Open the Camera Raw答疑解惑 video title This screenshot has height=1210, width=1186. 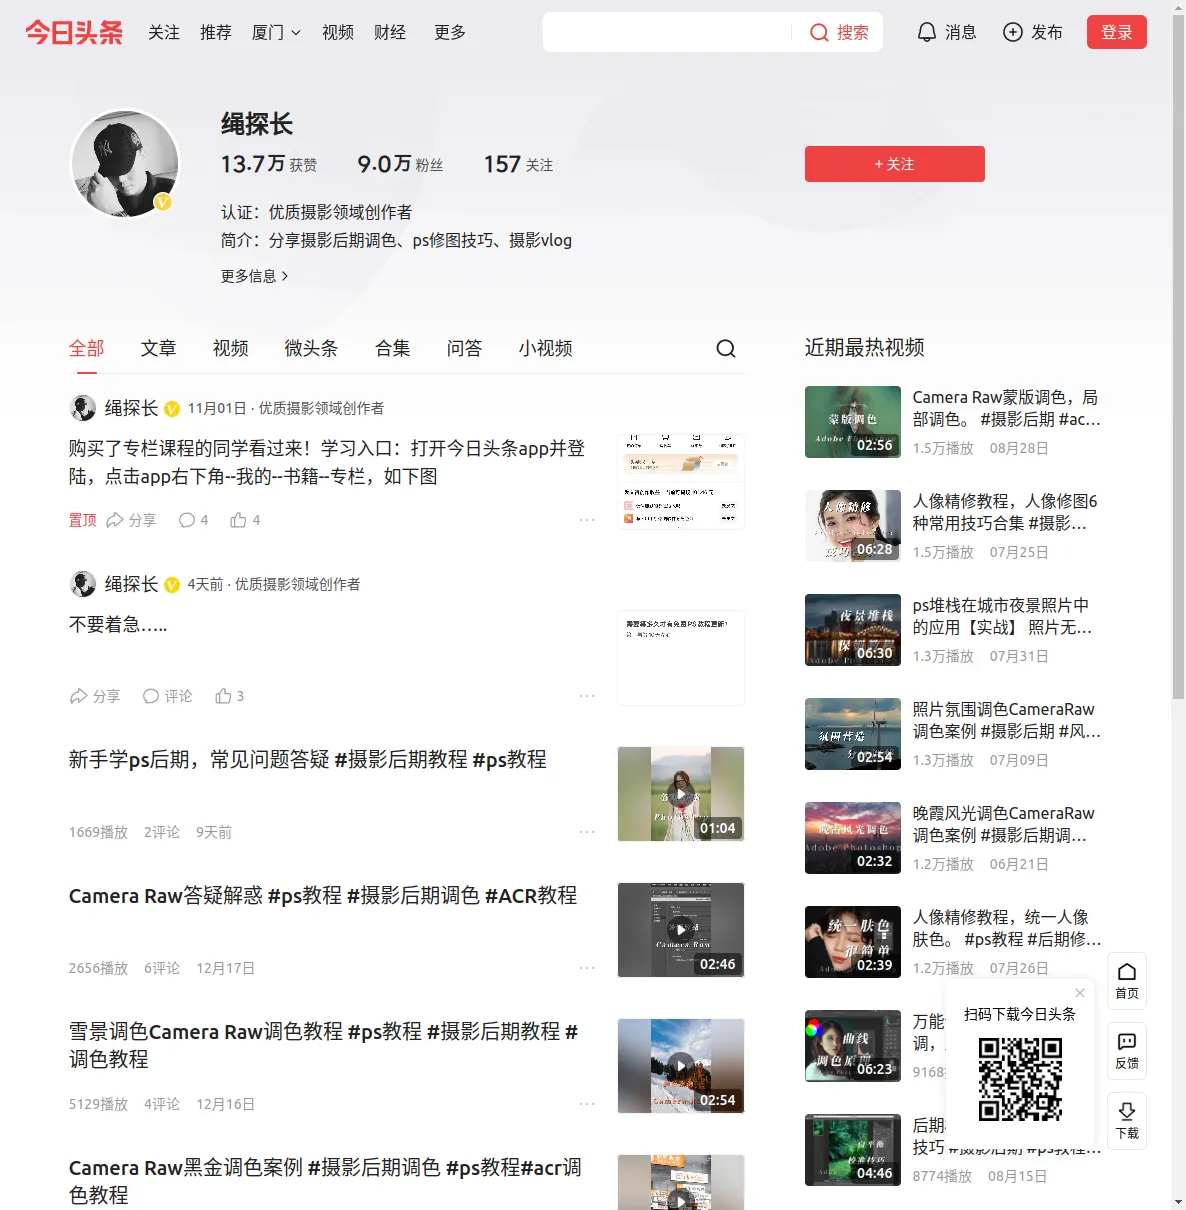click(323, 896)
